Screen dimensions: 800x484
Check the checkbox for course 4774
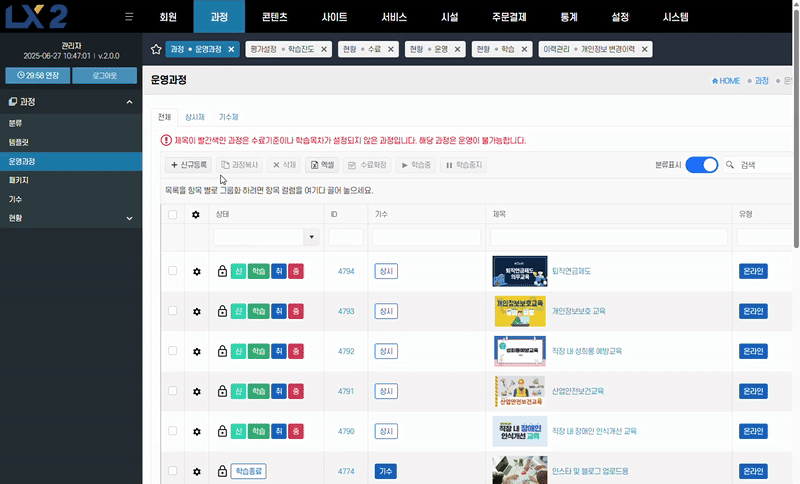coord(172,471)
